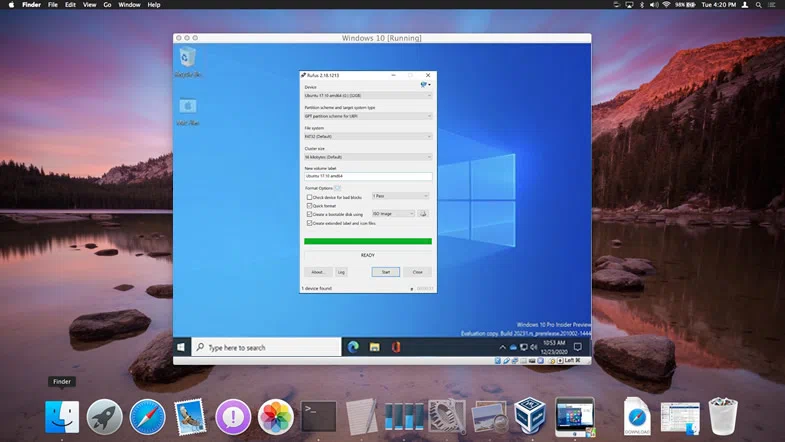785x442 pixels.
Task: Click the Windows Start button
Action: pyautogui.click(x=181, y=347)
